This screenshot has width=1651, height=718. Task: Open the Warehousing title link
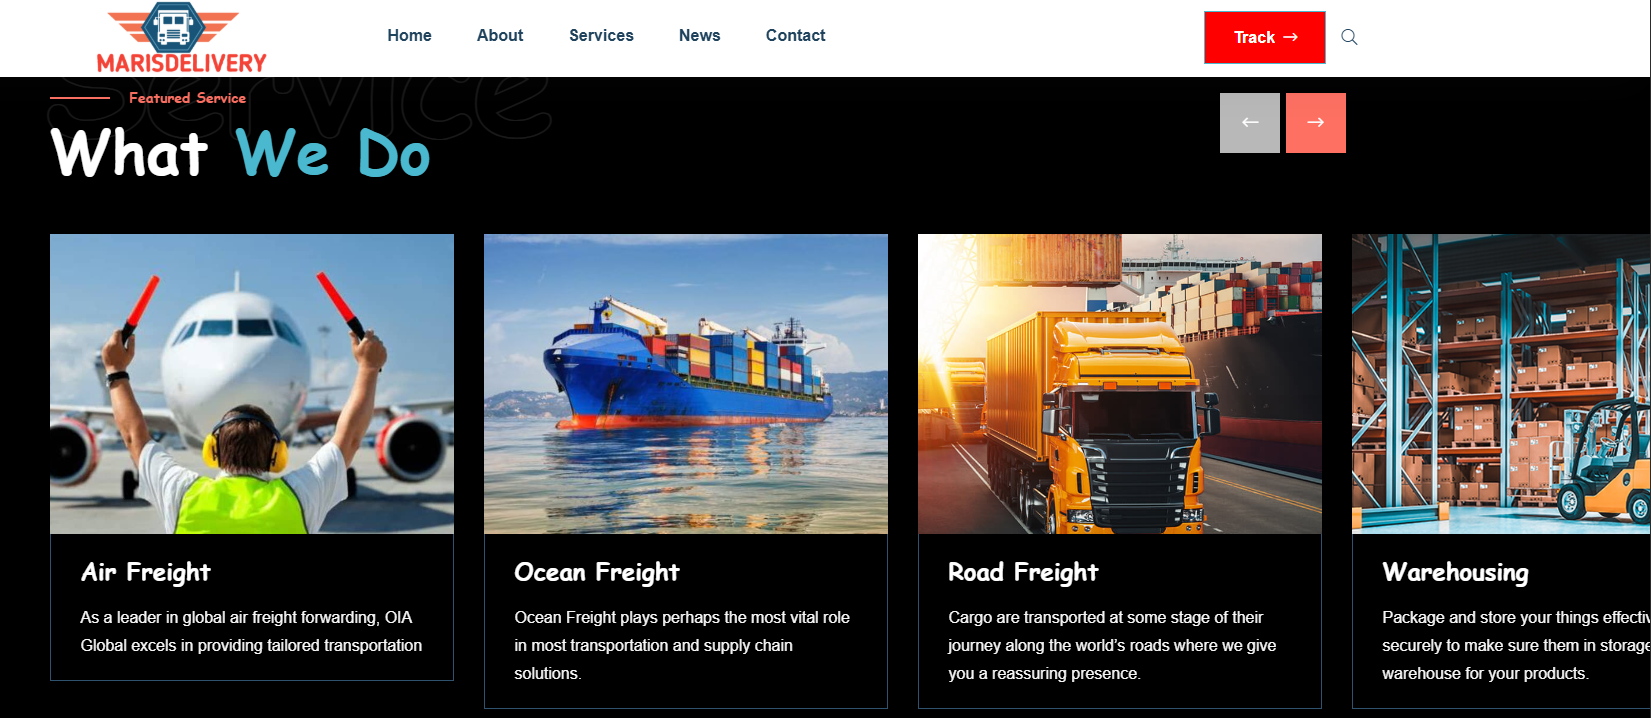point(1455,572)
